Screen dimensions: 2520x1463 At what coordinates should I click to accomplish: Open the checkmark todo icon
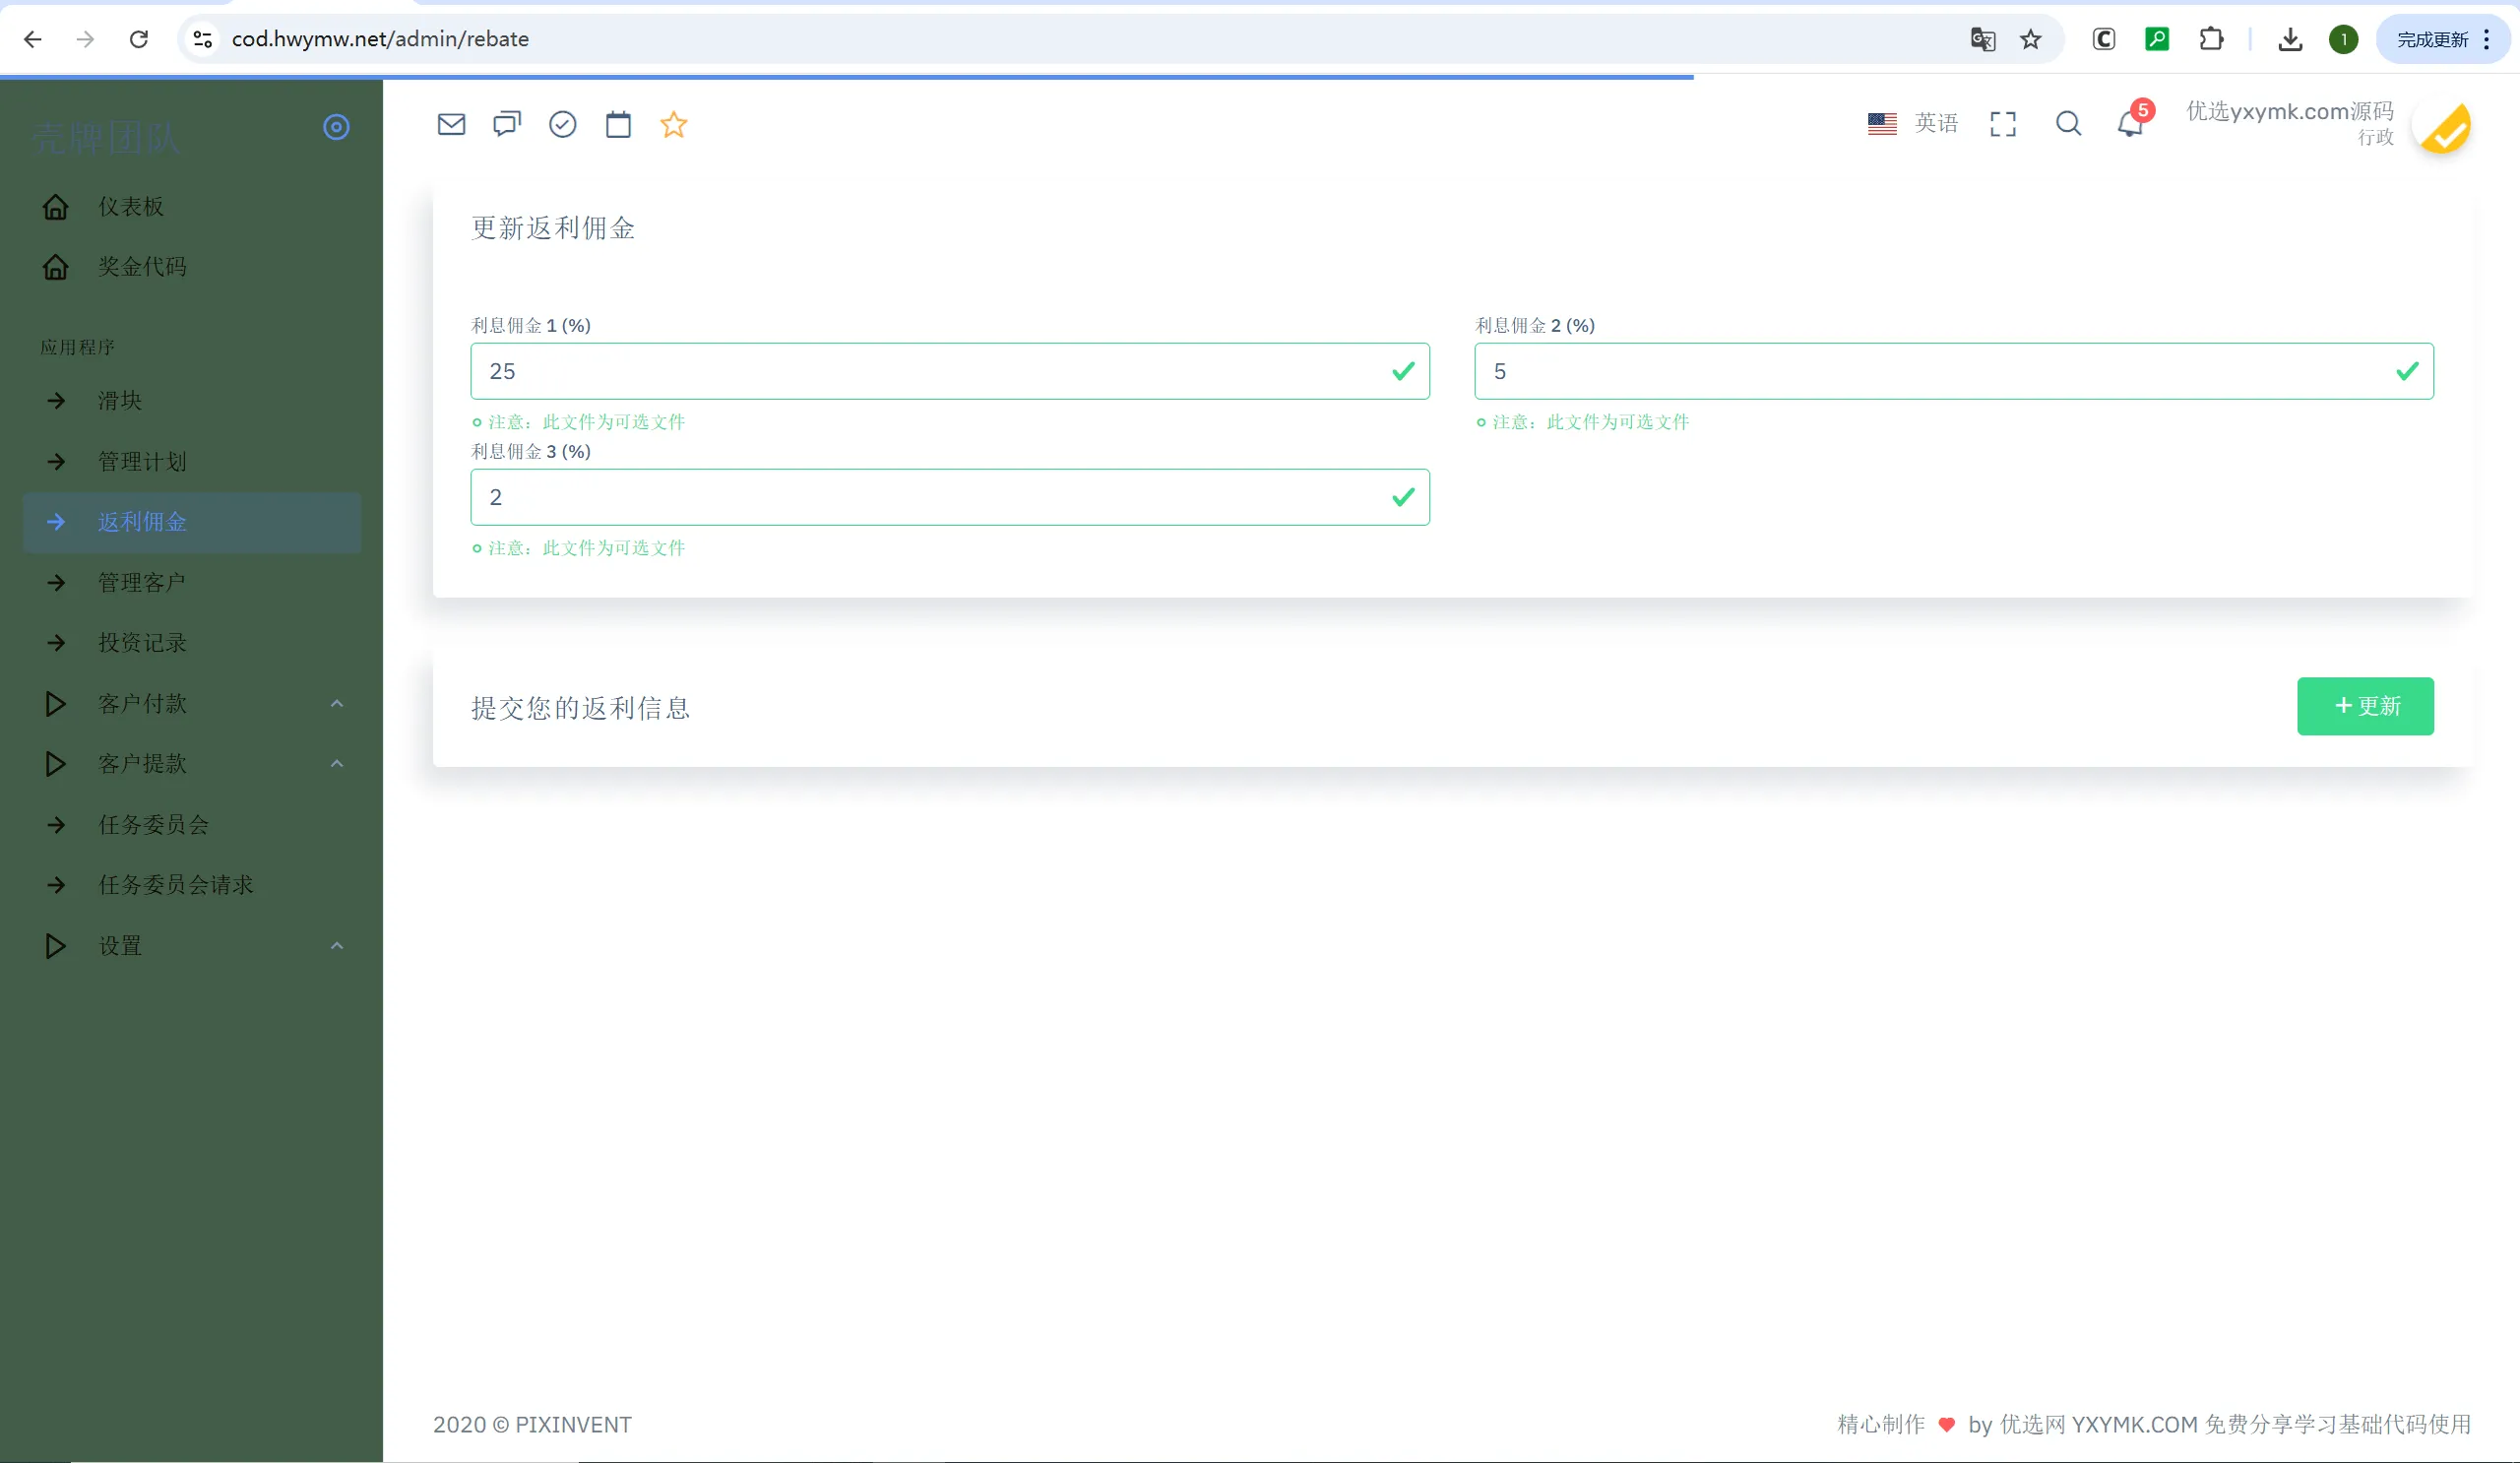pyautogui.click(x=563, y=124)
